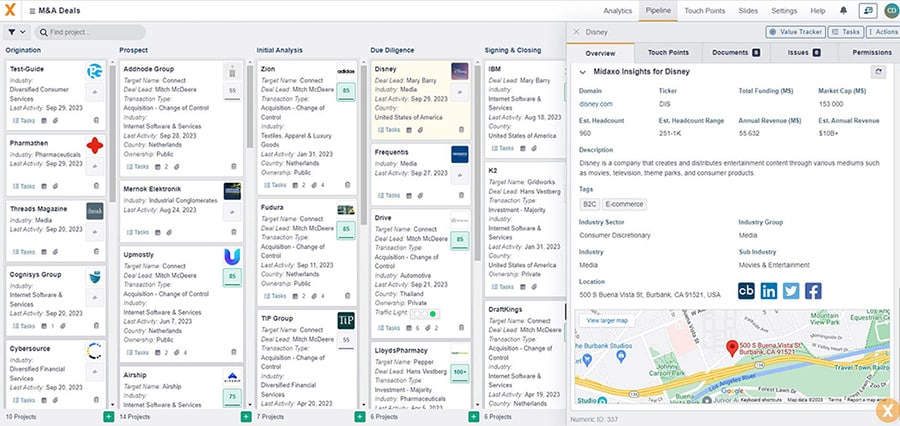
Task: Click the Origination column scrollbar
Action: pyautogui.click(x=112, y=135)
